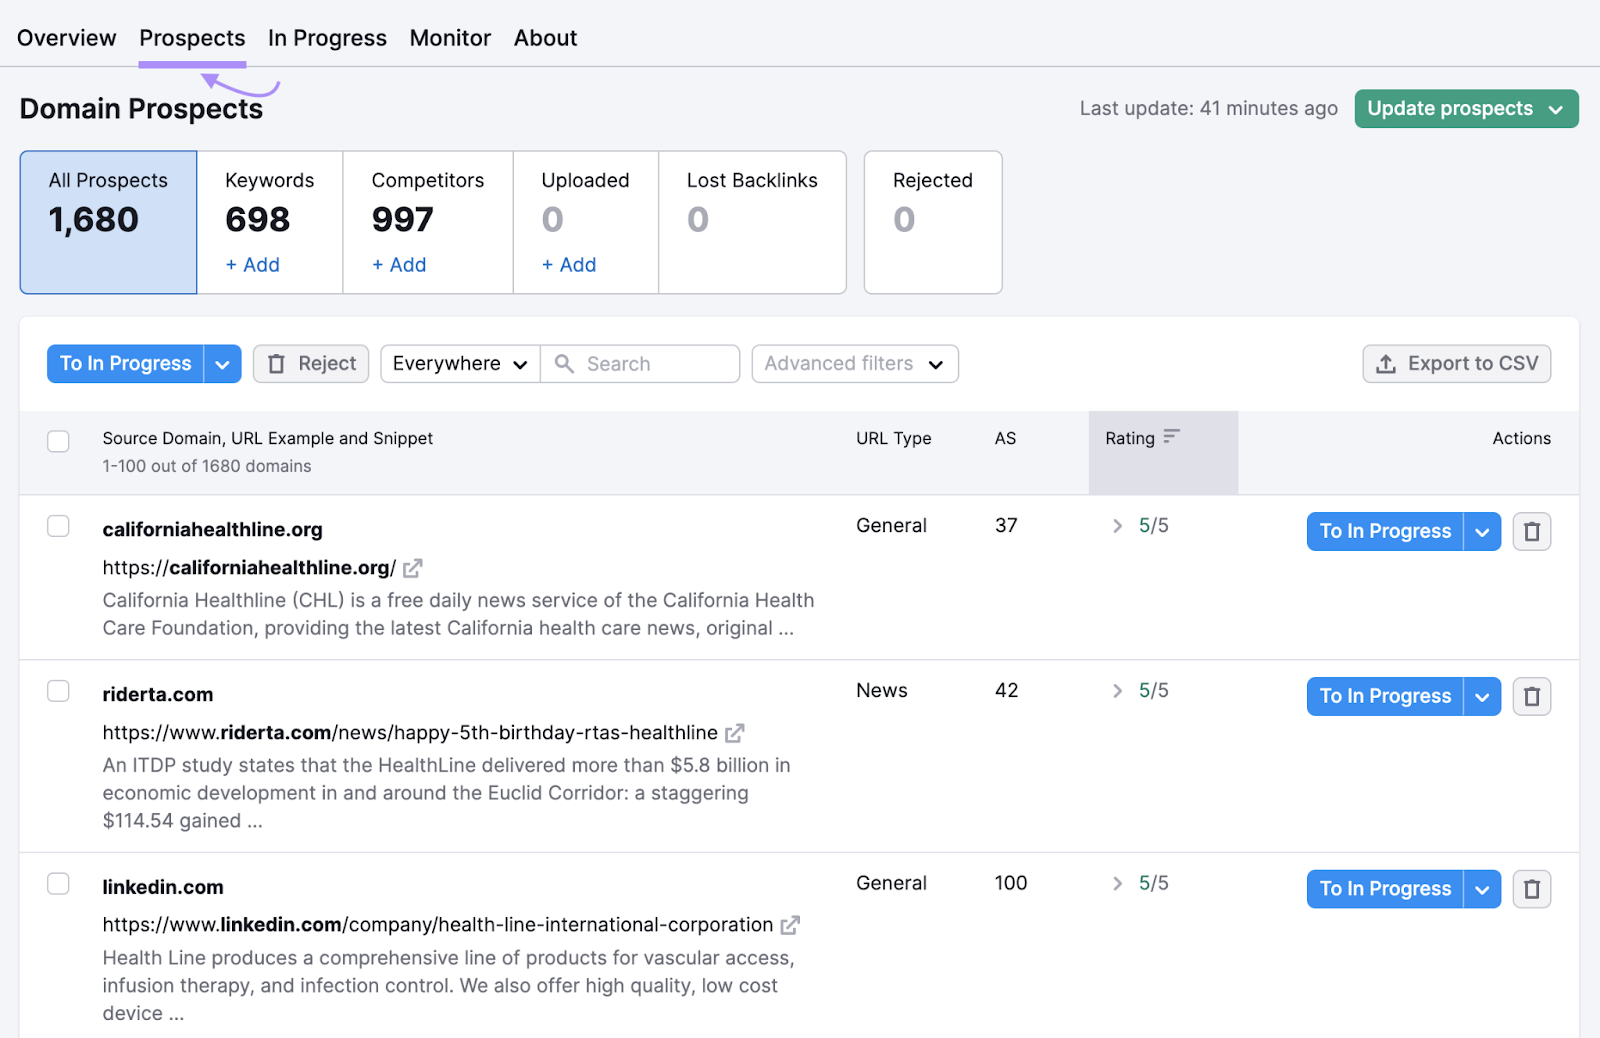The width and height of the screenshot is (1600, 1038).
Task: Select the linkedin.com row checkbox
Action: pos(58,884)
